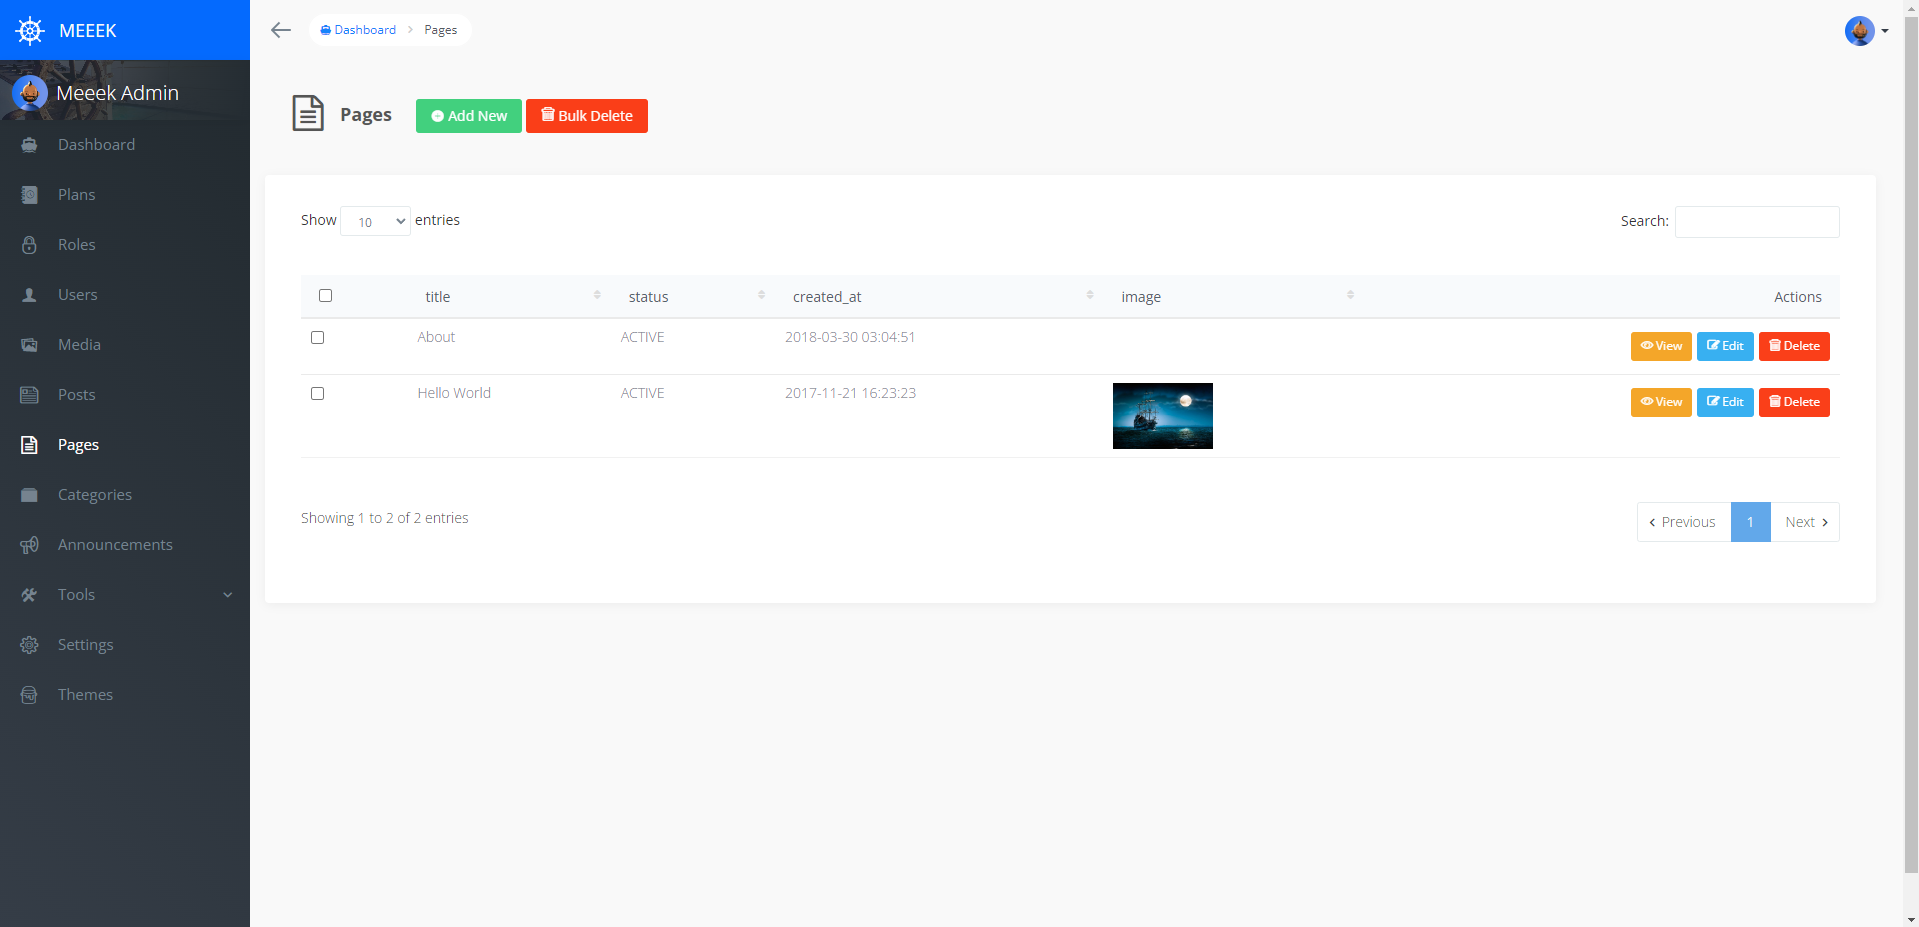
Task: Click the Themes sidebar icon
Action: click(x=30, y=694)
